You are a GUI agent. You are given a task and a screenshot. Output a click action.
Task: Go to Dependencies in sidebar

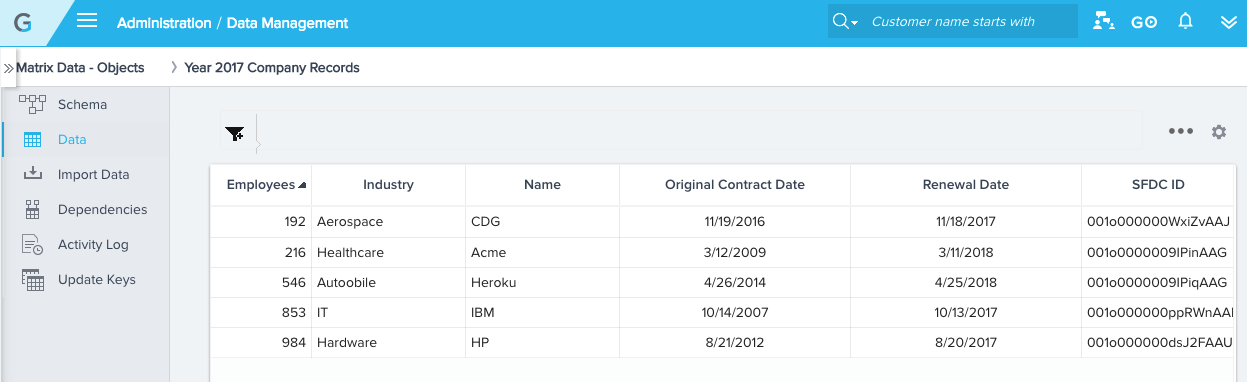[102, 209]
